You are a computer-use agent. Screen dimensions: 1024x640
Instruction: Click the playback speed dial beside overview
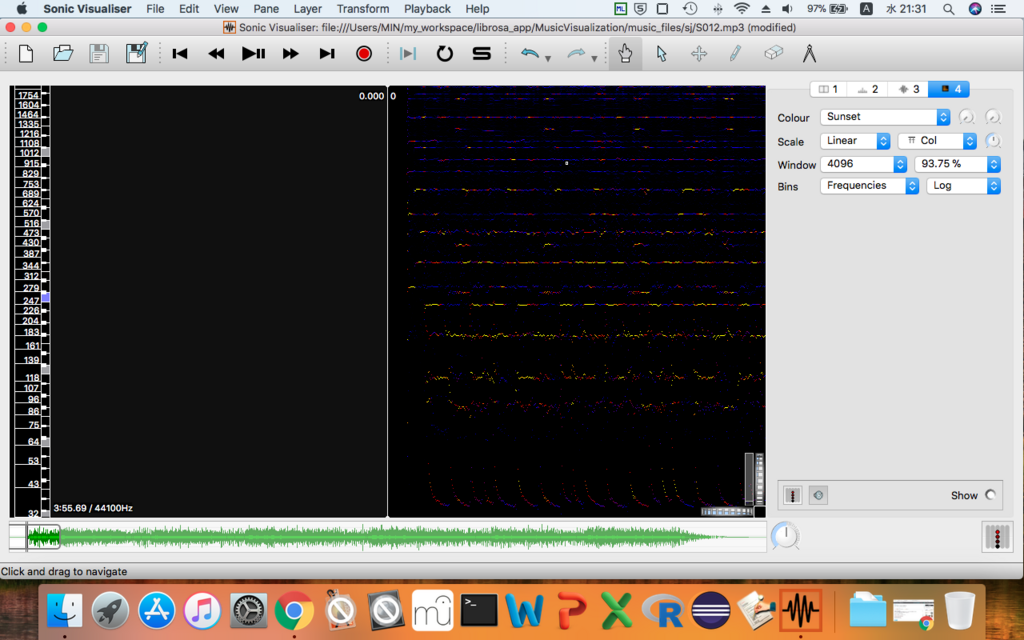point(785,536)
